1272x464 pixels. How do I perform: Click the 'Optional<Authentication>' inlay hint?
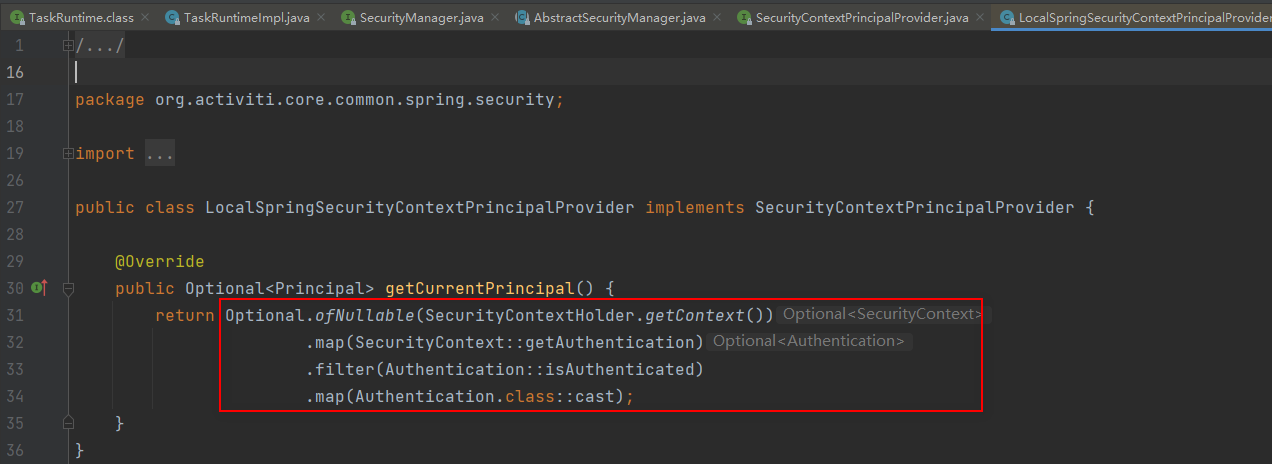click(x=810, y=342)
